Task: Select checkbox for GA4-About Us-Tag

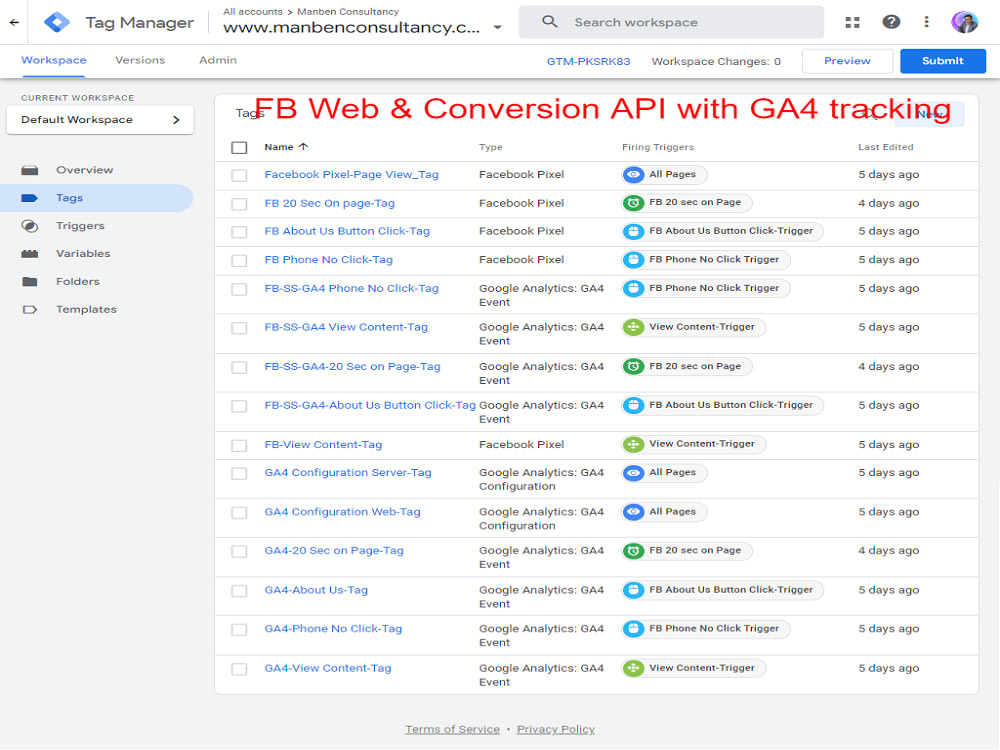Action: point(239,591)
